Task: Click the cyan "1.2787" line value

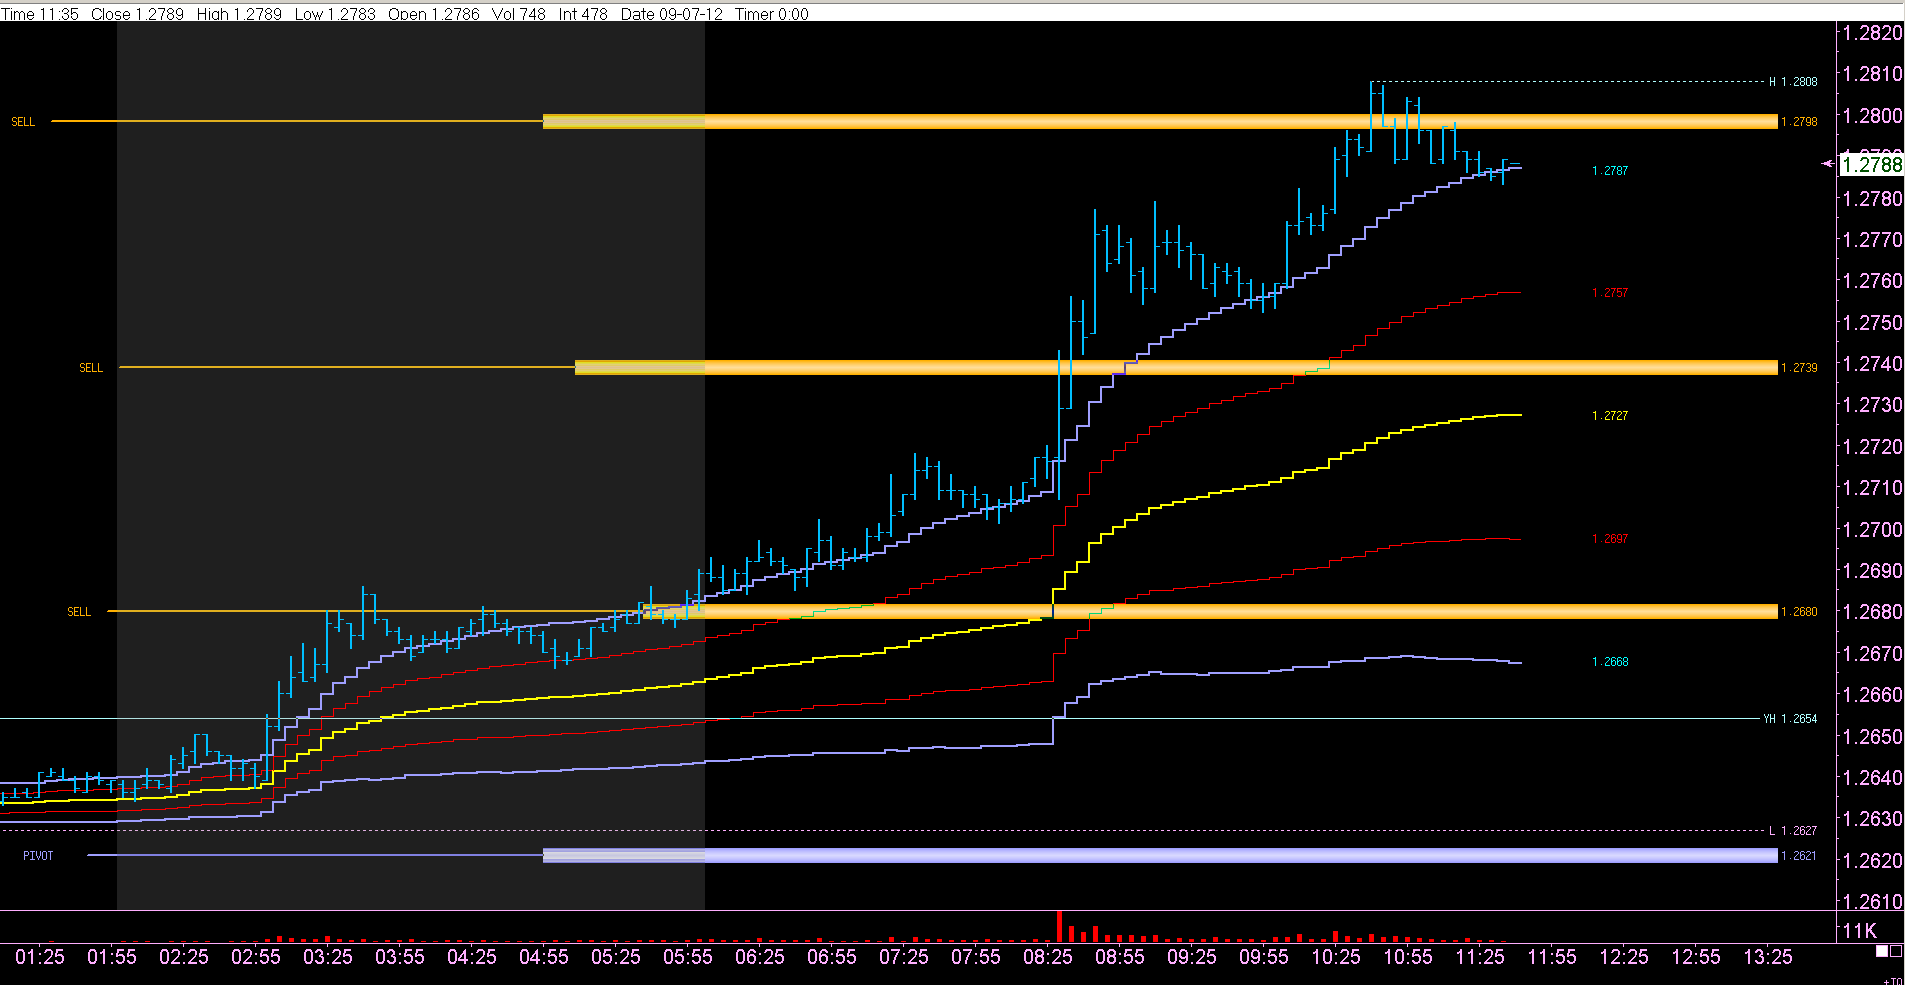Action: pyautogui.click(x=1610, y=171)
